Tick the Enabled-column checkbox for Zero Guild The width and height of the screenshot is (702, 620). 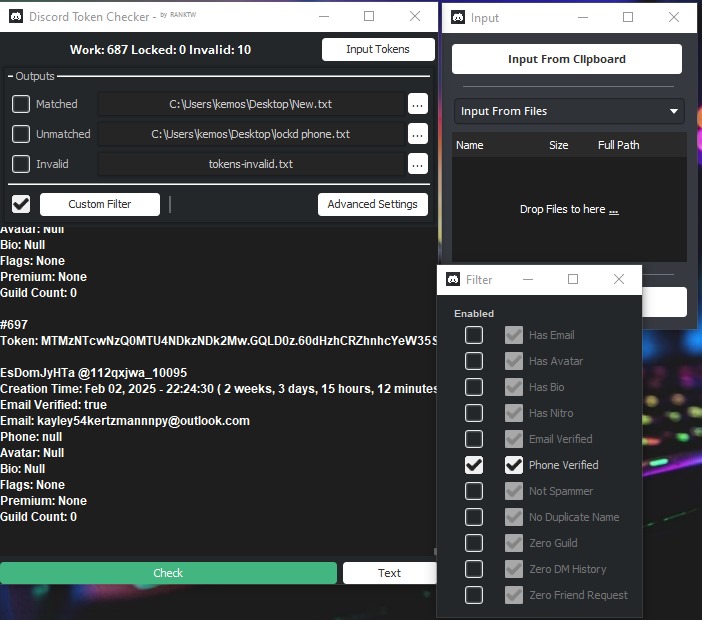click(x=474, y=543)
